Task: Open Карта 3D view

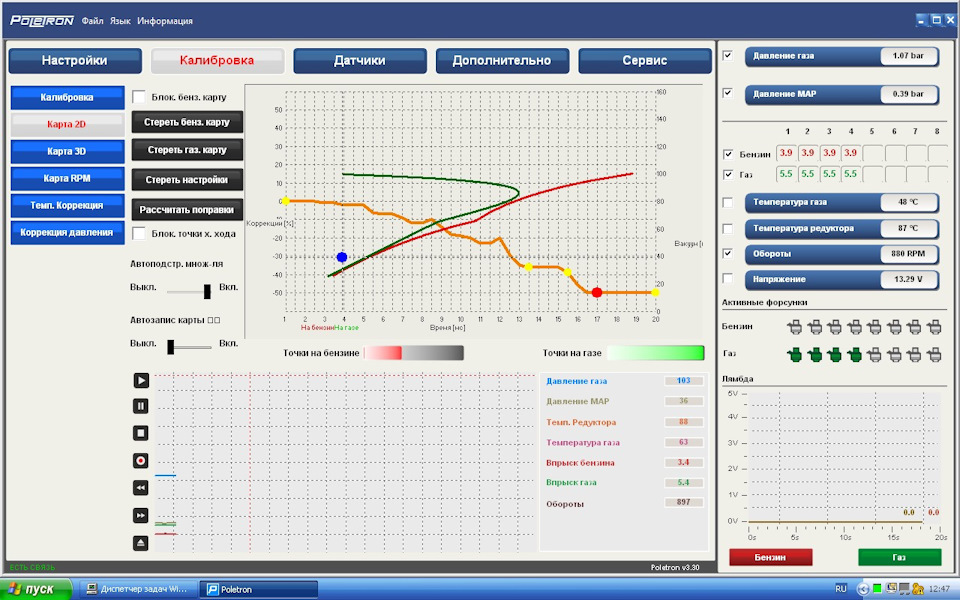Action: tap(67, 151)
